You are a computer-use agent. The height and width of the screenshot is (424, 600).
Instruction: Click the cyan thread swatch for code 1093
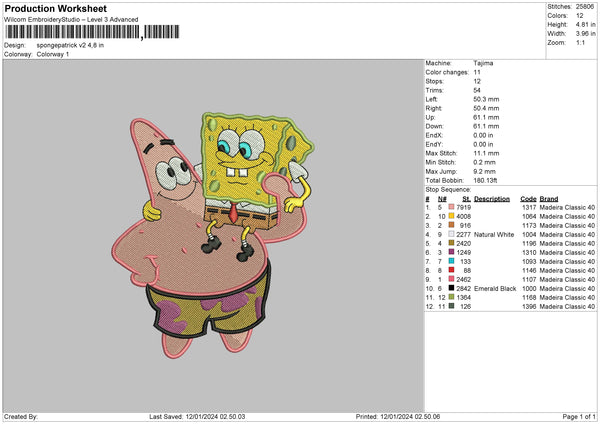coord(451,261)
